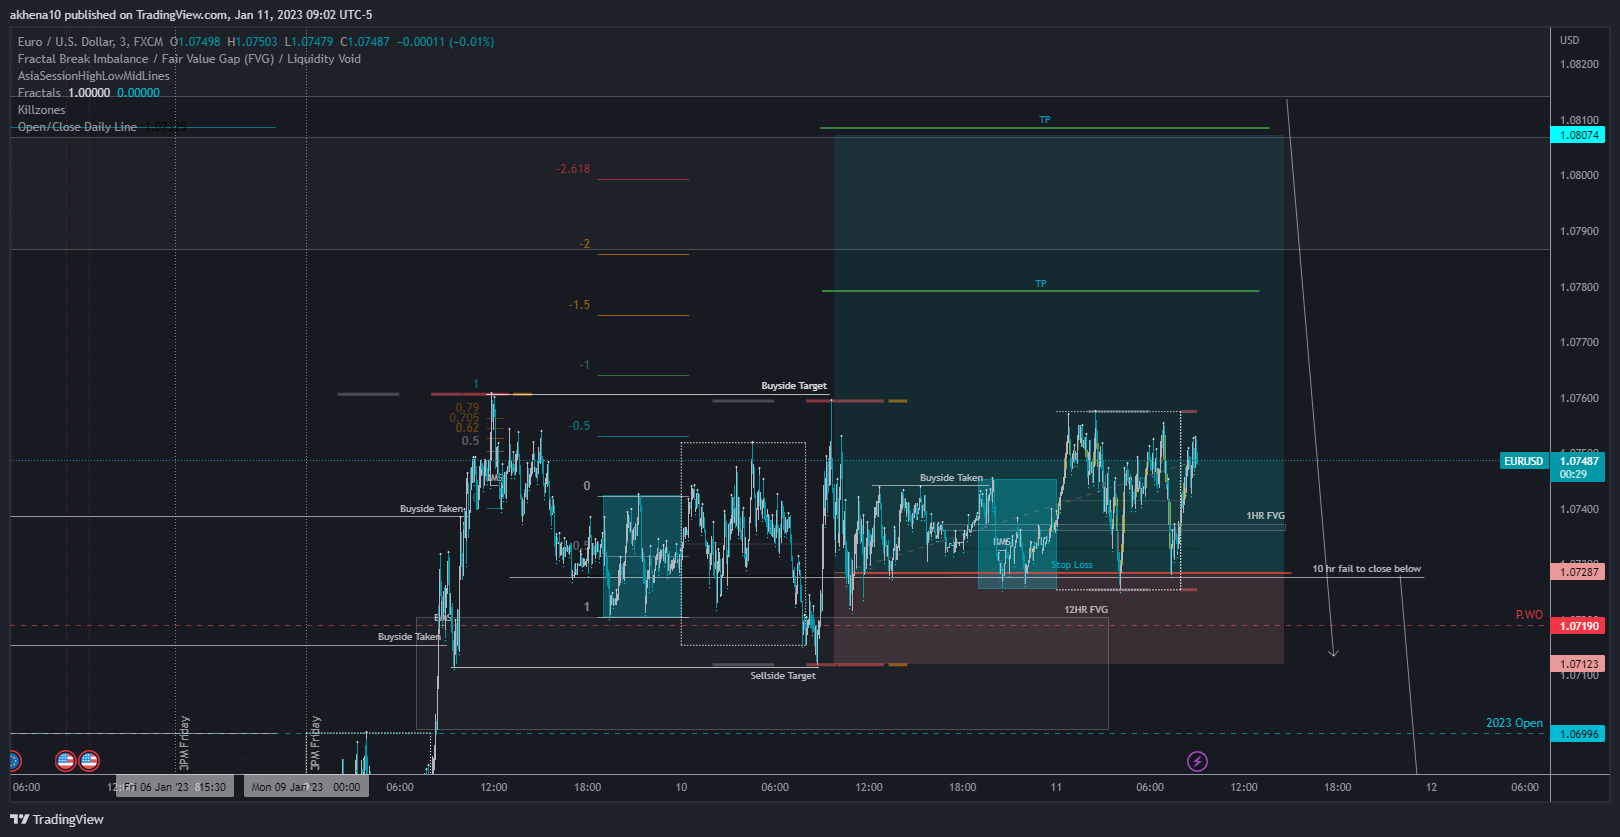Viewport: 1620px width, 837px height.
Task: Select the Sellside Target label
Action: click(783, 676)
